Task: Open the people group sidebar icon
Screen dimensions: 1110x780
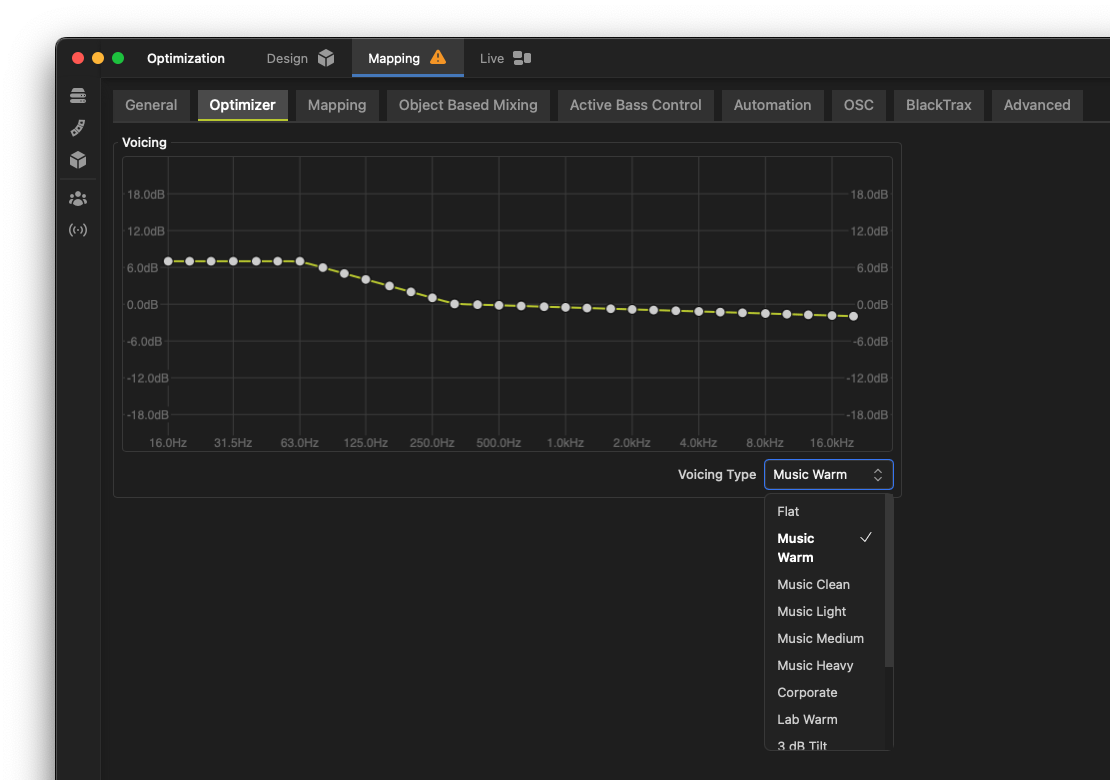Action: (78, 198)
